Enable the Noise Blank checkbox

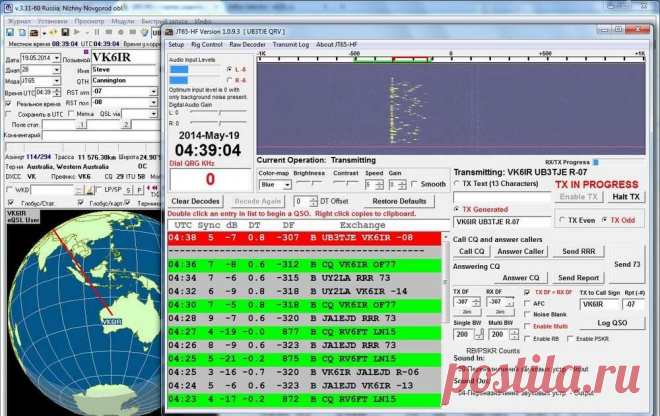click(527, 315)
